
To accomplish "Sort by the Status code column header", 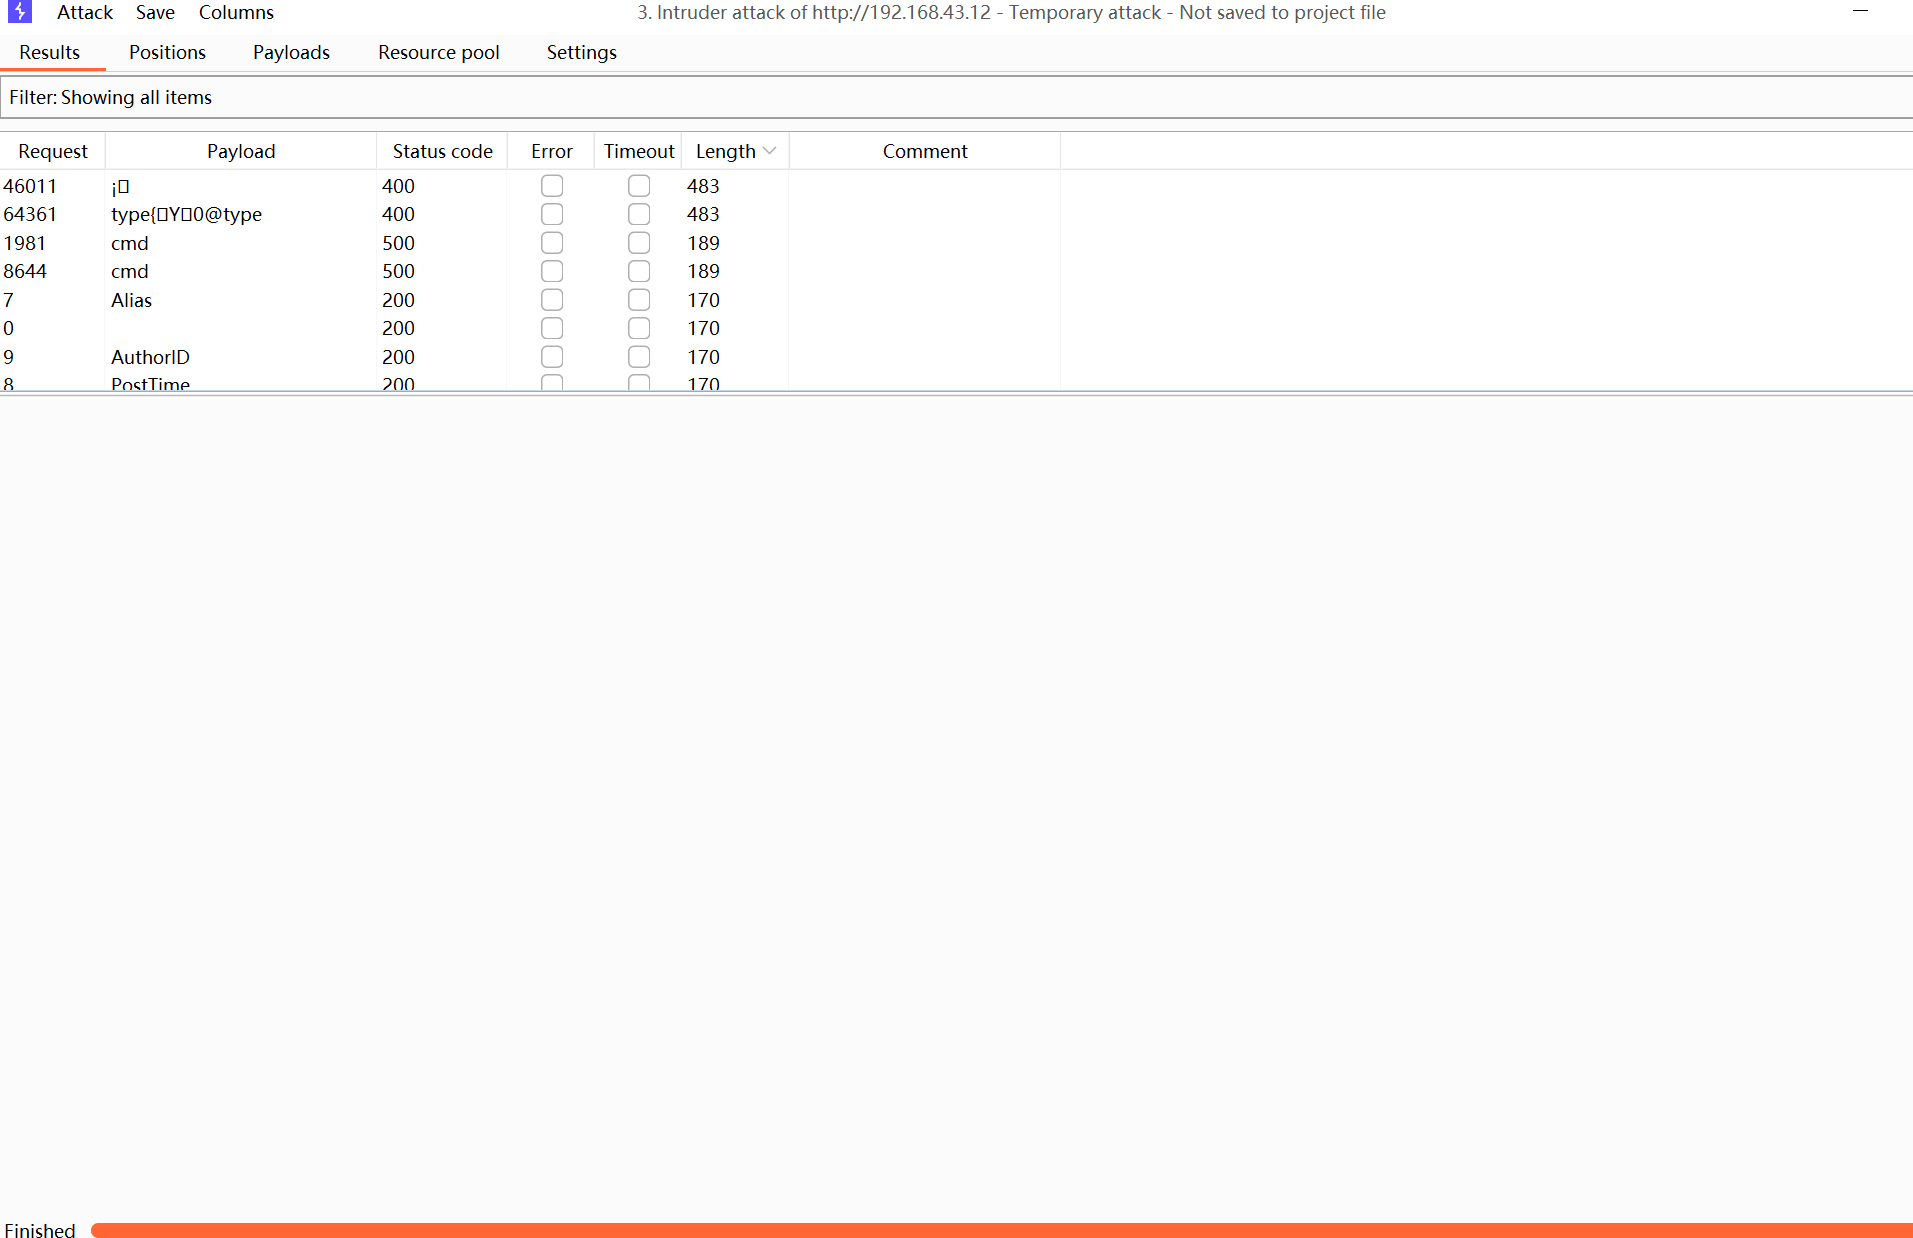I will click(x=442, y=151).
